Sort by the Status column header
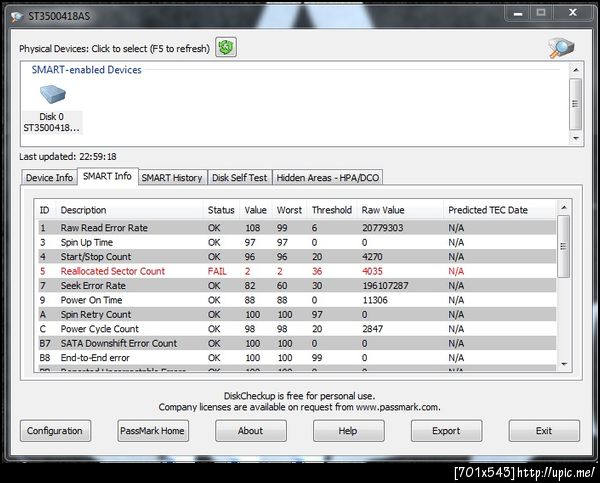 pyautogui.click(x=221, y=210)
